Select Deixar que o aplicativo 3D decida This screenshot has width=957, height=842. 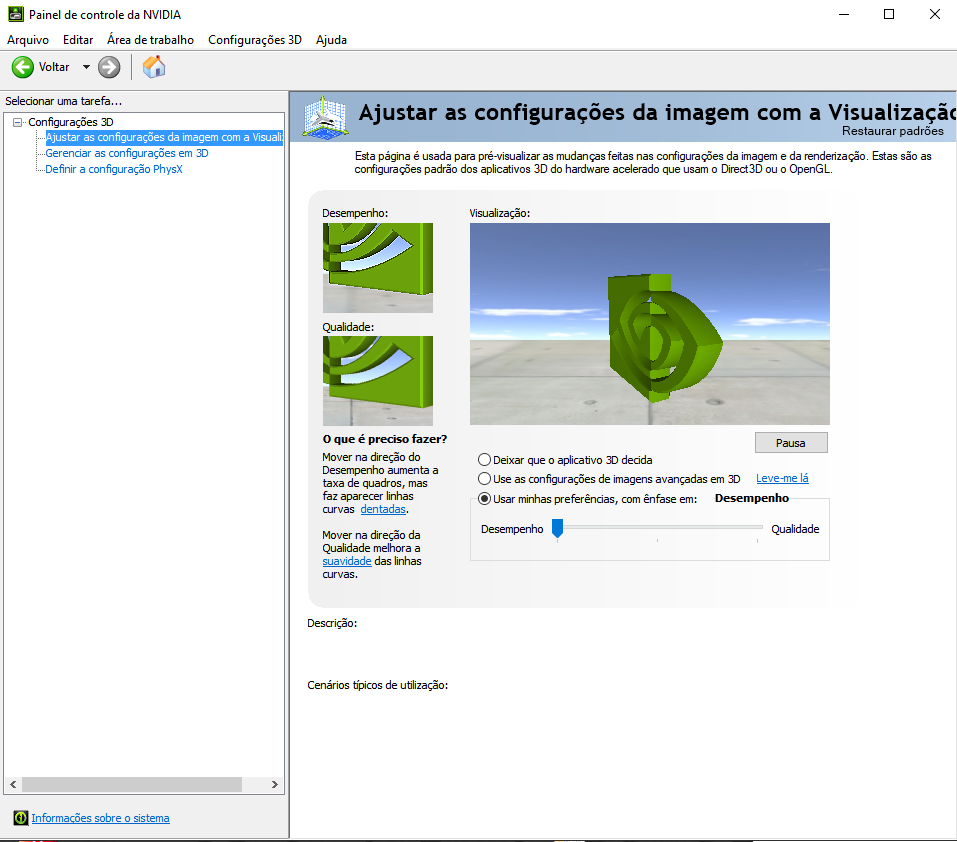pos(485,459)
